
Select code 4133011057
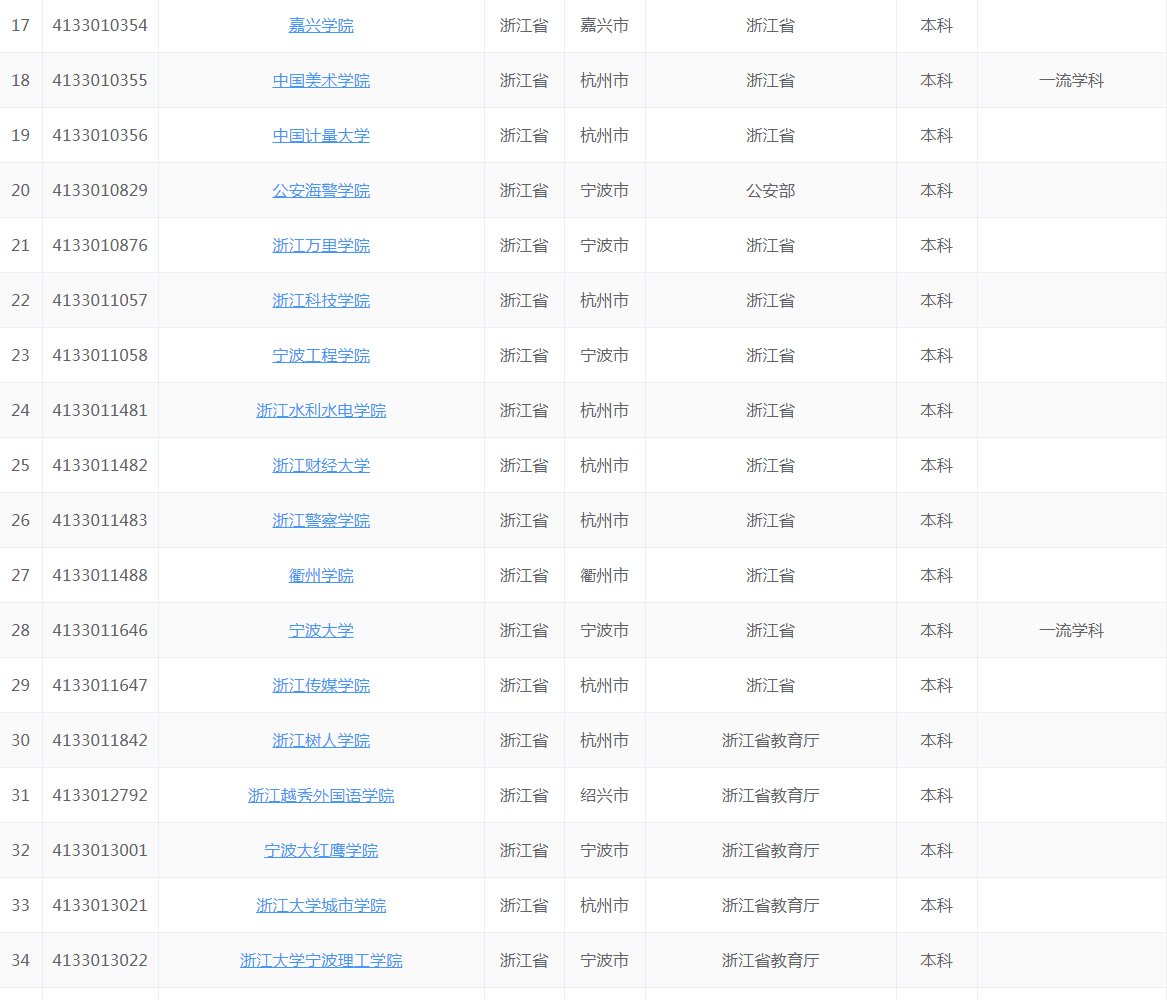click(x=100, y=301)
